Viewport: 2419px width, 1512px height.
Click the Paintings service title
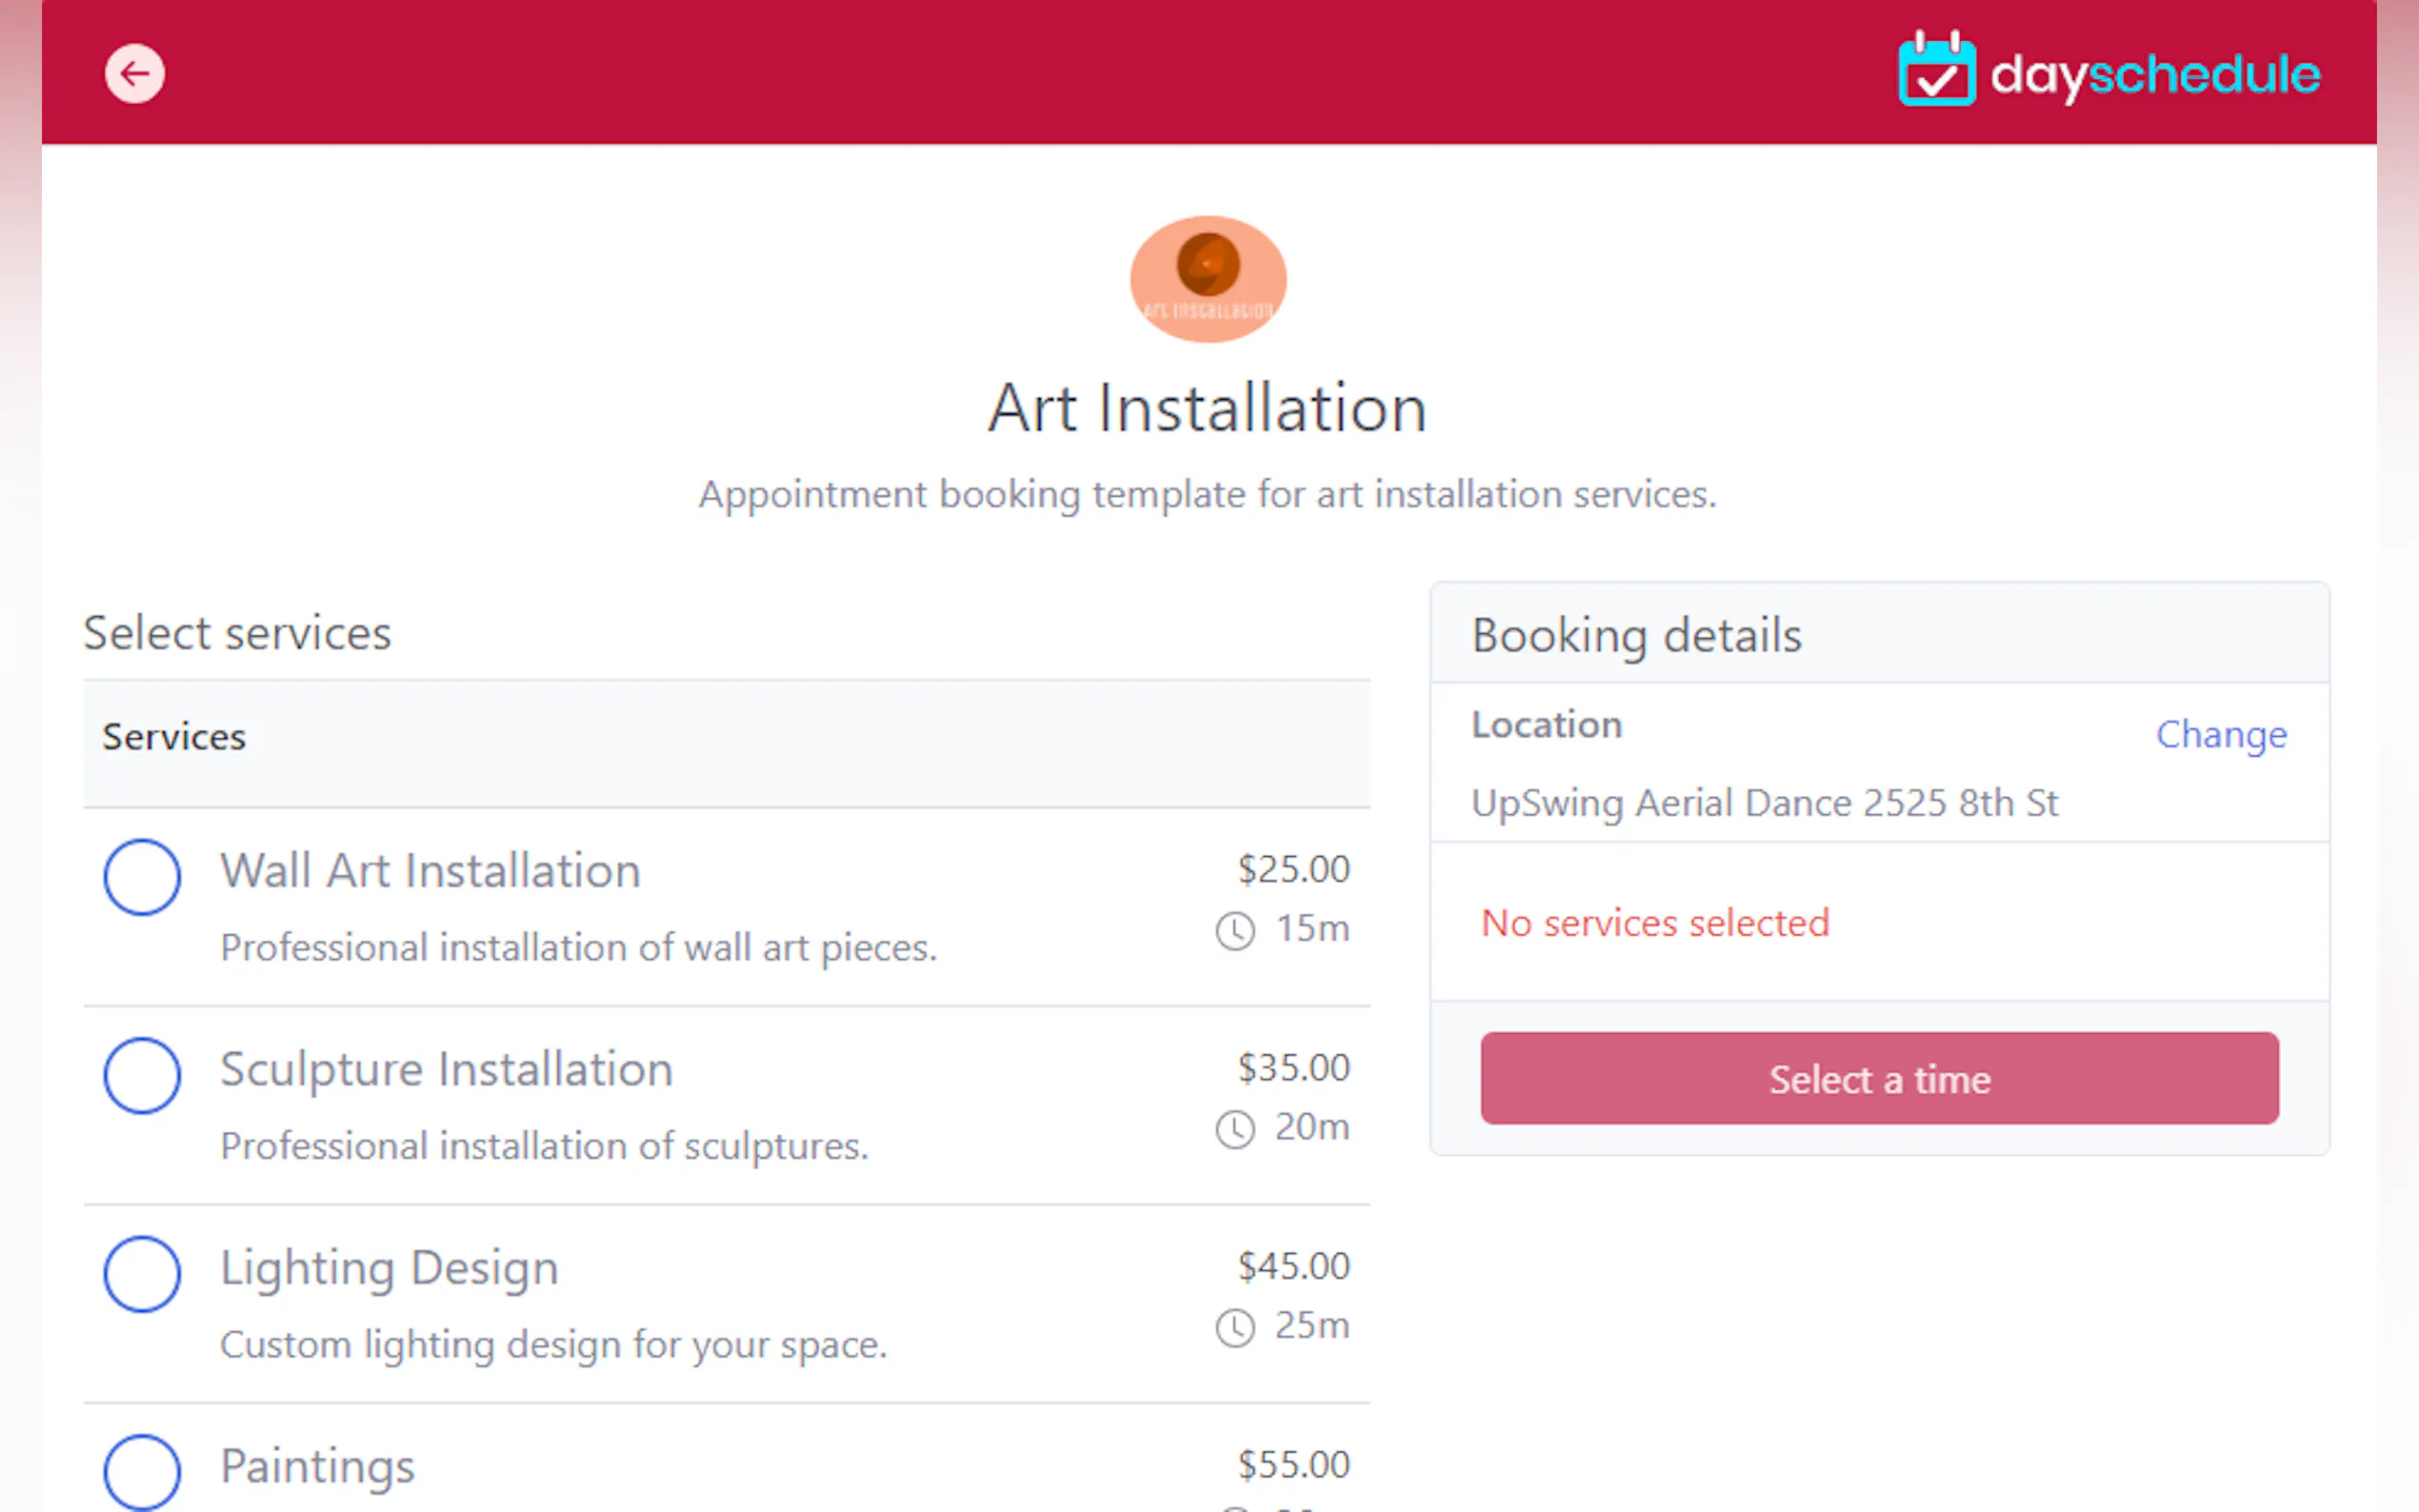pos(317,1466)
